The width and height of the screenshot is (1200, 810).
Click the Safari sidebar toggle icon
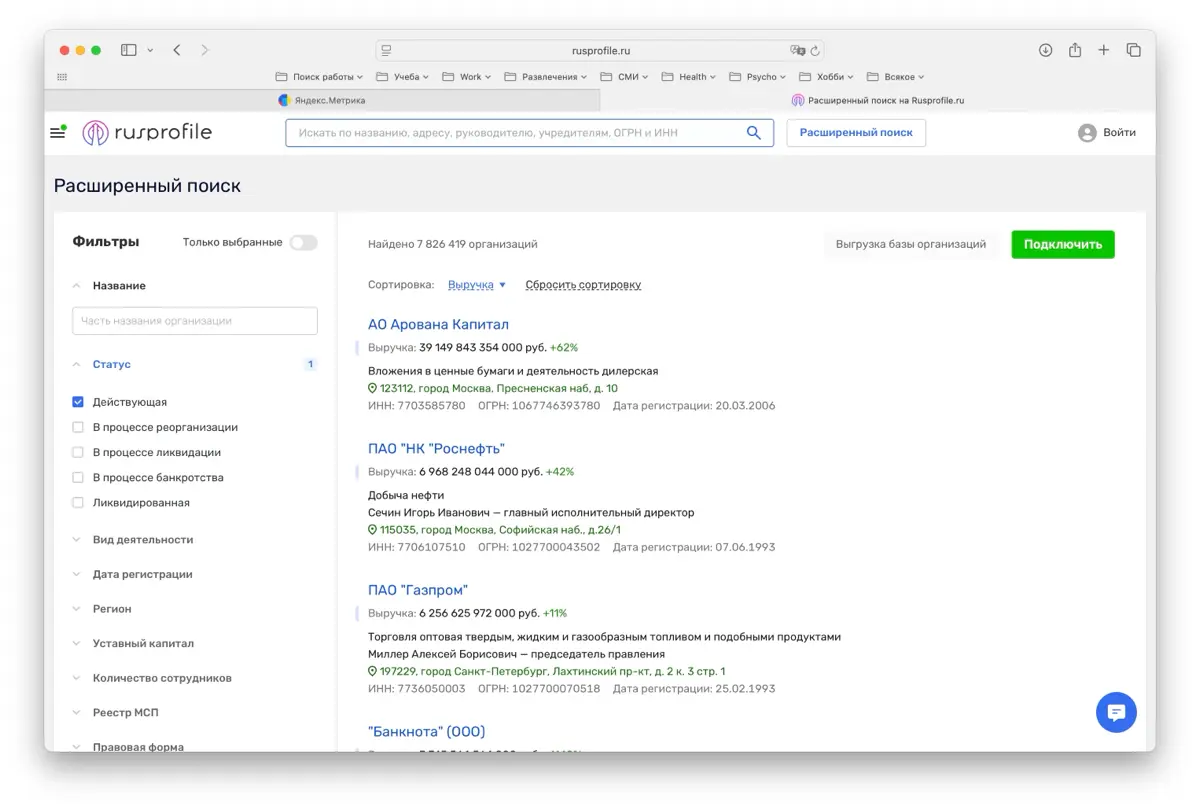[129, 50]
